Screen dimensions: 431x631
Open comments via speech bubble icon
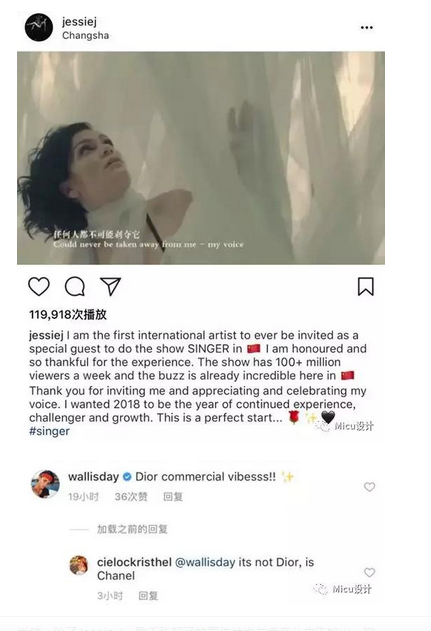(75, 287)
